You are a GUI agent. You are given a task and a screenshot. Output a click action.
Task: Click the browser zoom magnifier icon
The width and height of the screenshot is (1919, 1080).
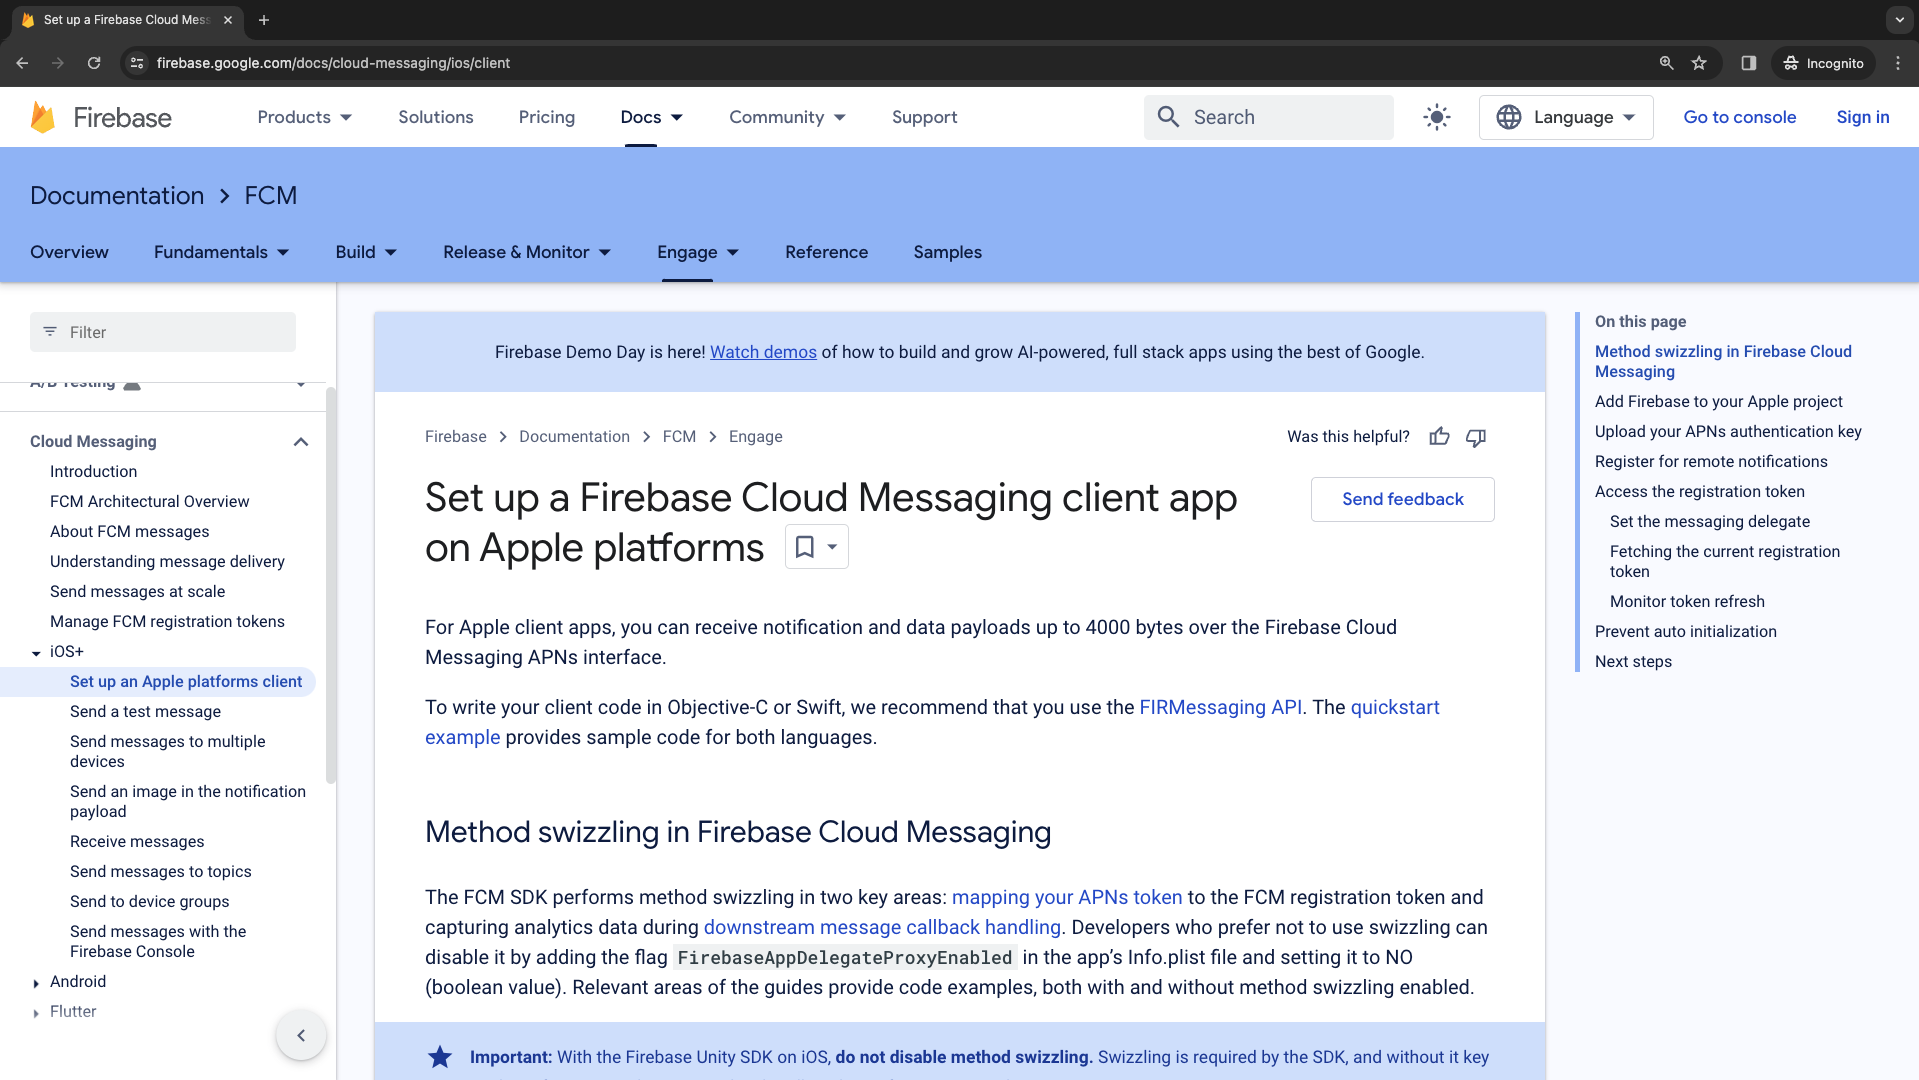click(x=1666, y=63)
